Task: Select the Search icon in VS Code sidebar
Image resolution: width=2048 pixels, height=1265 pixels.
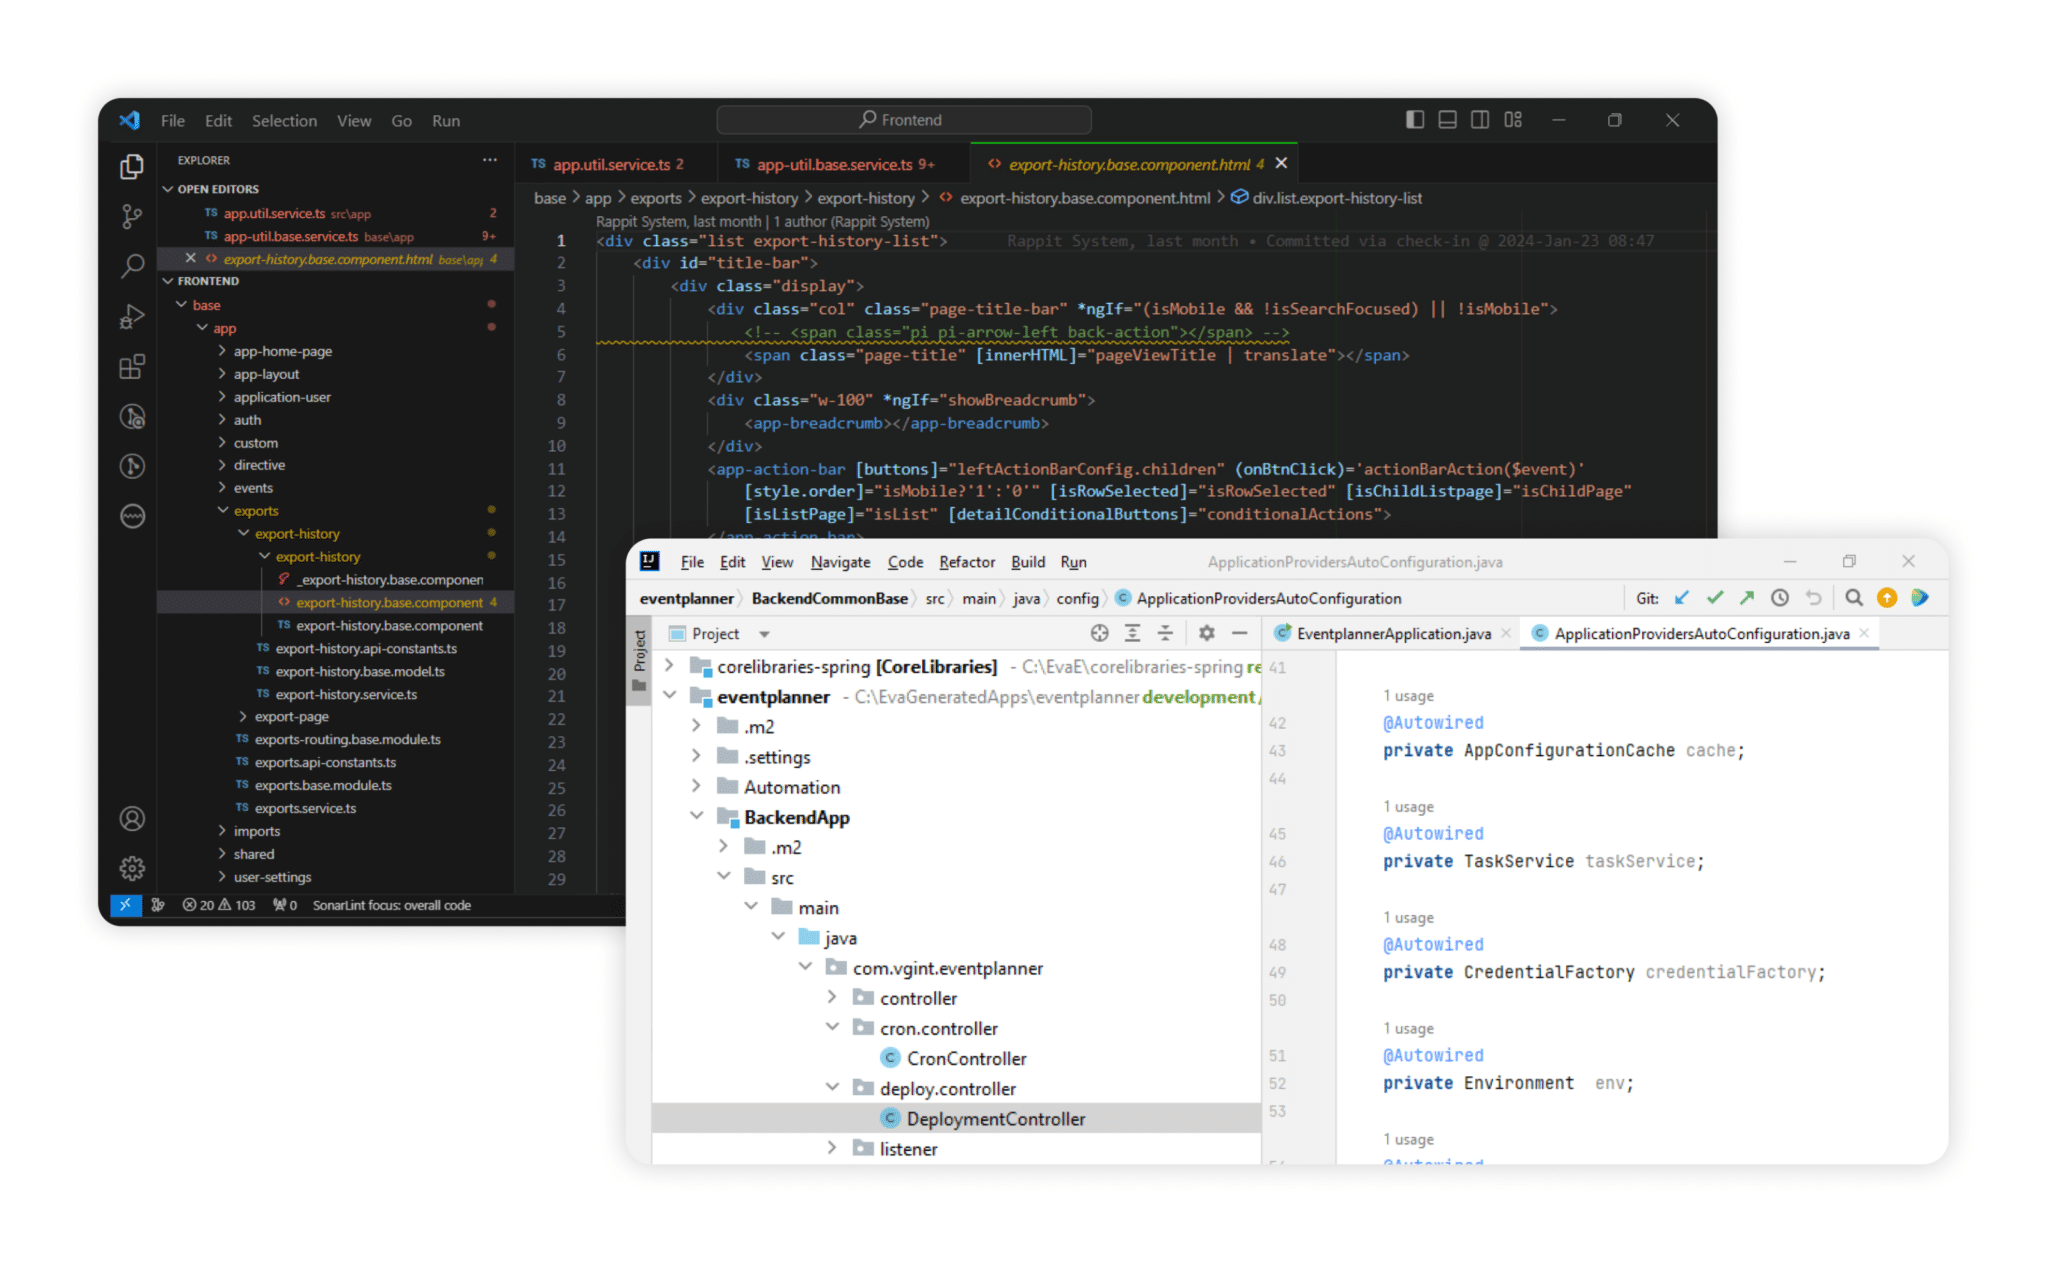Action: (131, 266)
